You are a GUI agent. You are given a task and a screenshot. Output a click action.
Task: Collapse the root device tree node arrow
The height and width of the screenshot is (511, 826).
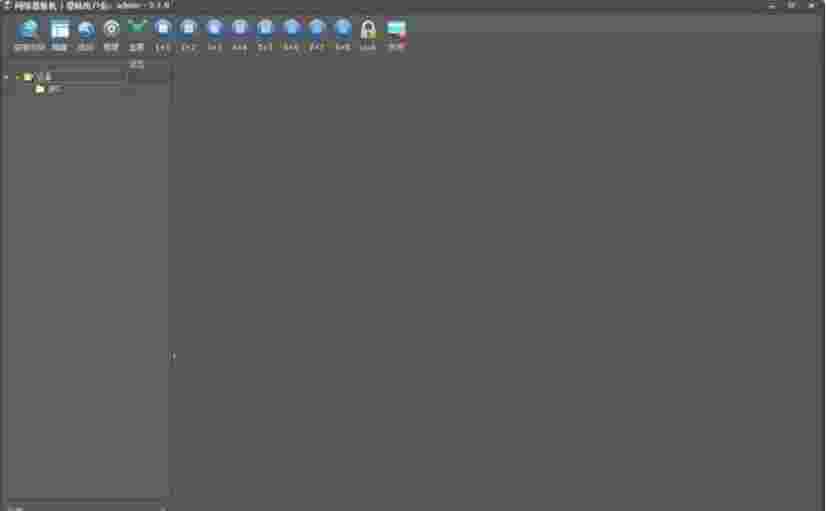[17, 77]
